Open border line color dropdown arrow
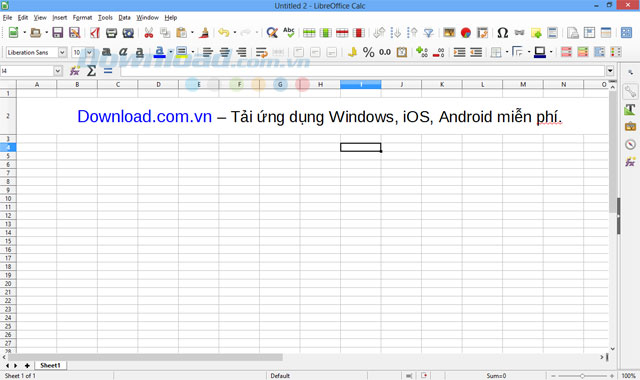The image size is (640, 380). [x=551, y=52]
